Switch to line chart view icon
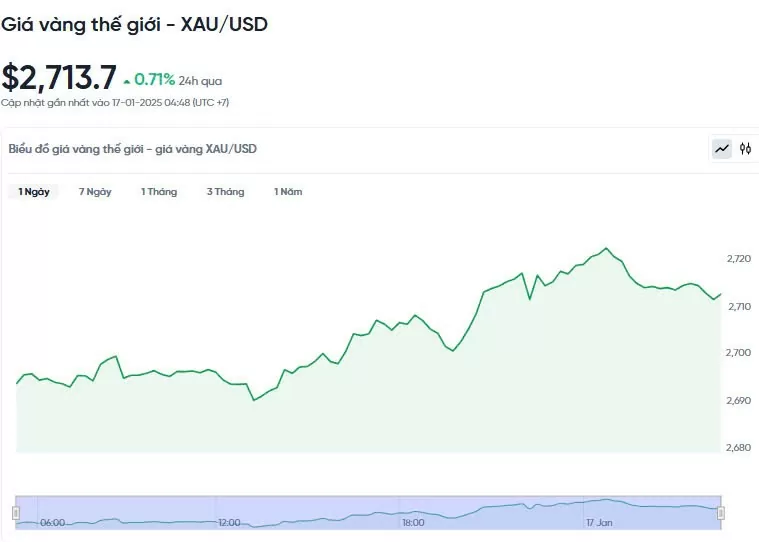759x542 pixels. (x=721, y=149)
